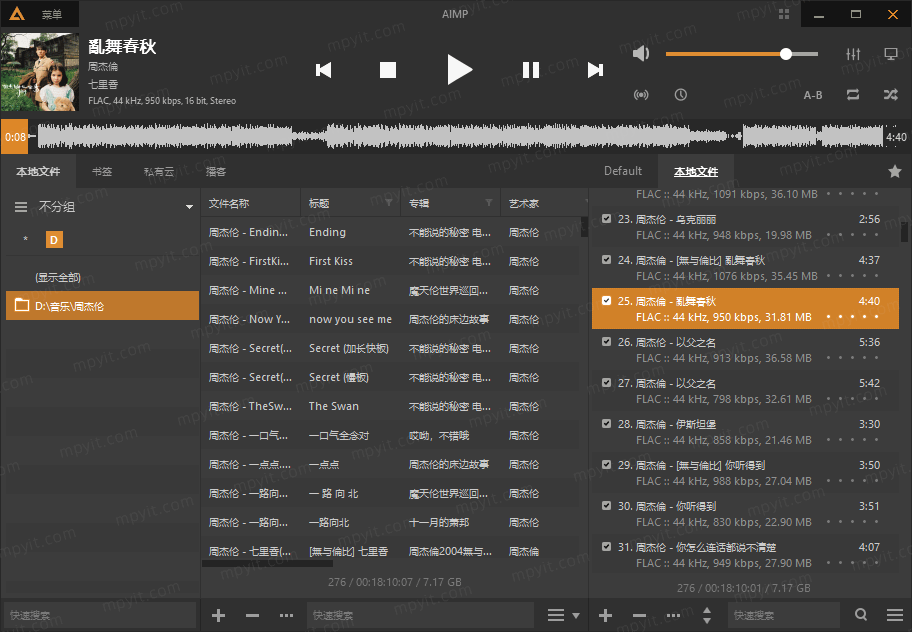Click the library 快速搜索 field in the middle
The height and width of the screenshot is (632, 912).
(420, 615)
